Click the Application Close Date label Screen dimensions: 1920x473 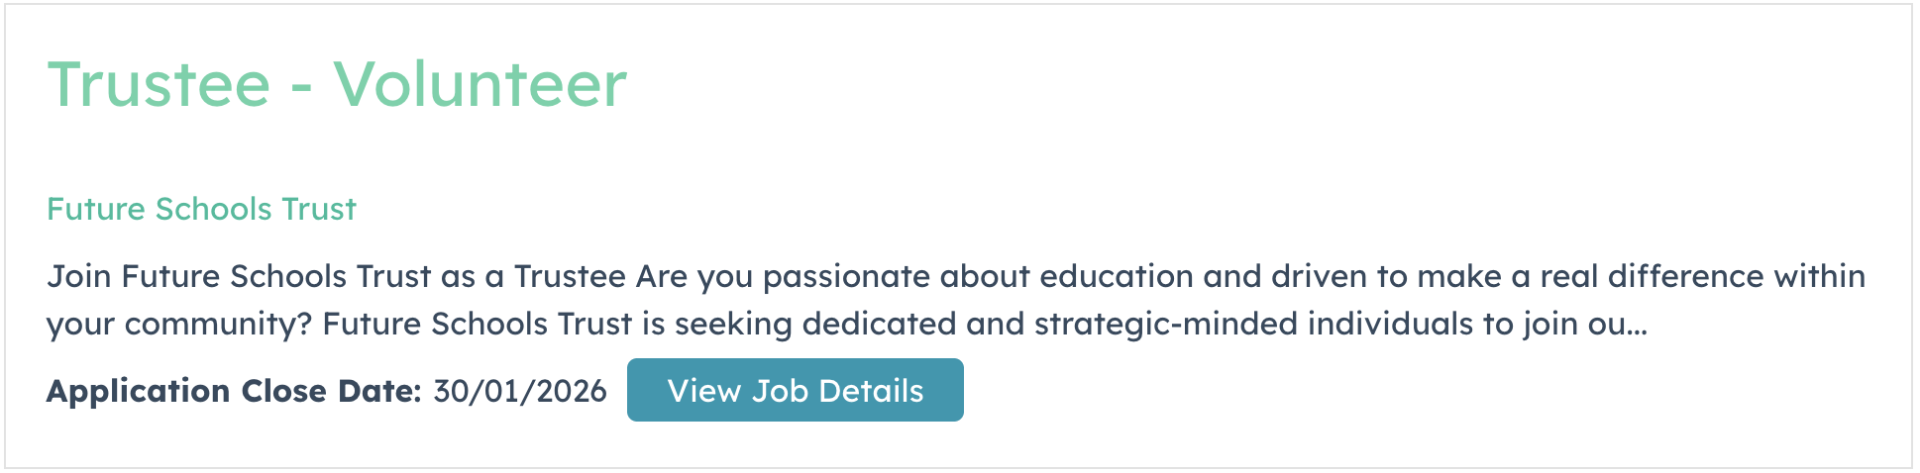coord(234,391)
